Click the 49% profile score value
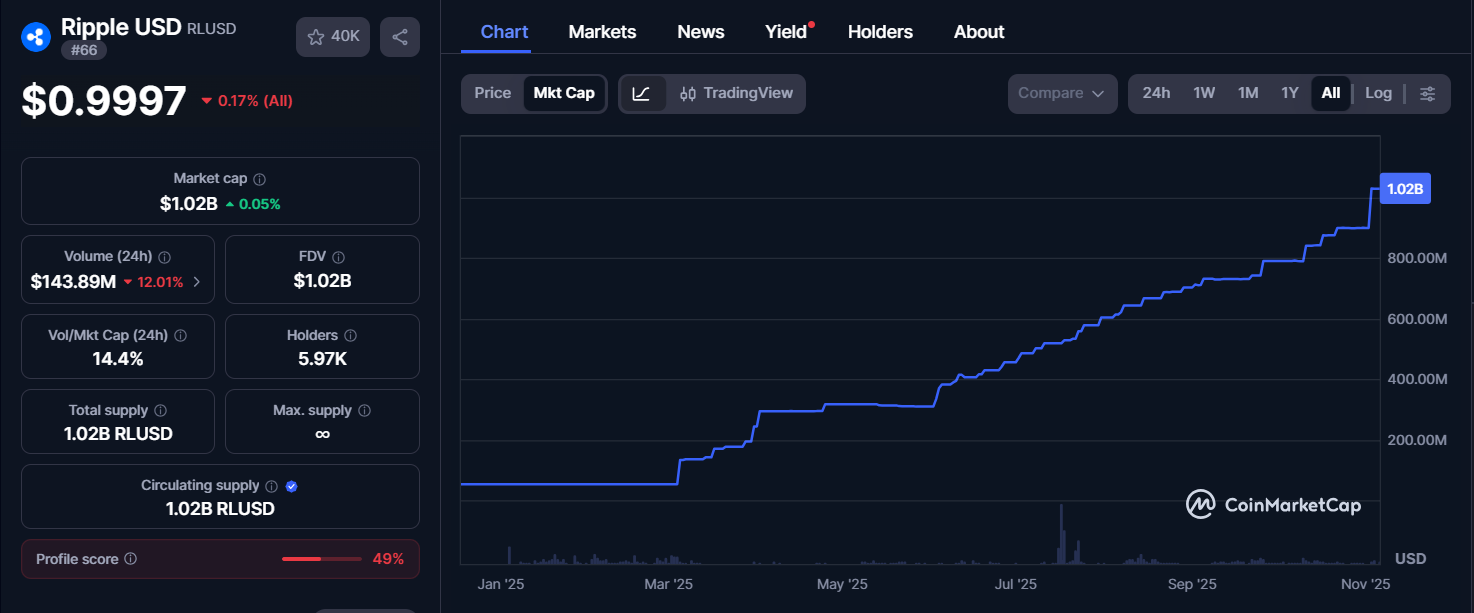The width and height of the screenshot is (1474, 613). (388, 559)
